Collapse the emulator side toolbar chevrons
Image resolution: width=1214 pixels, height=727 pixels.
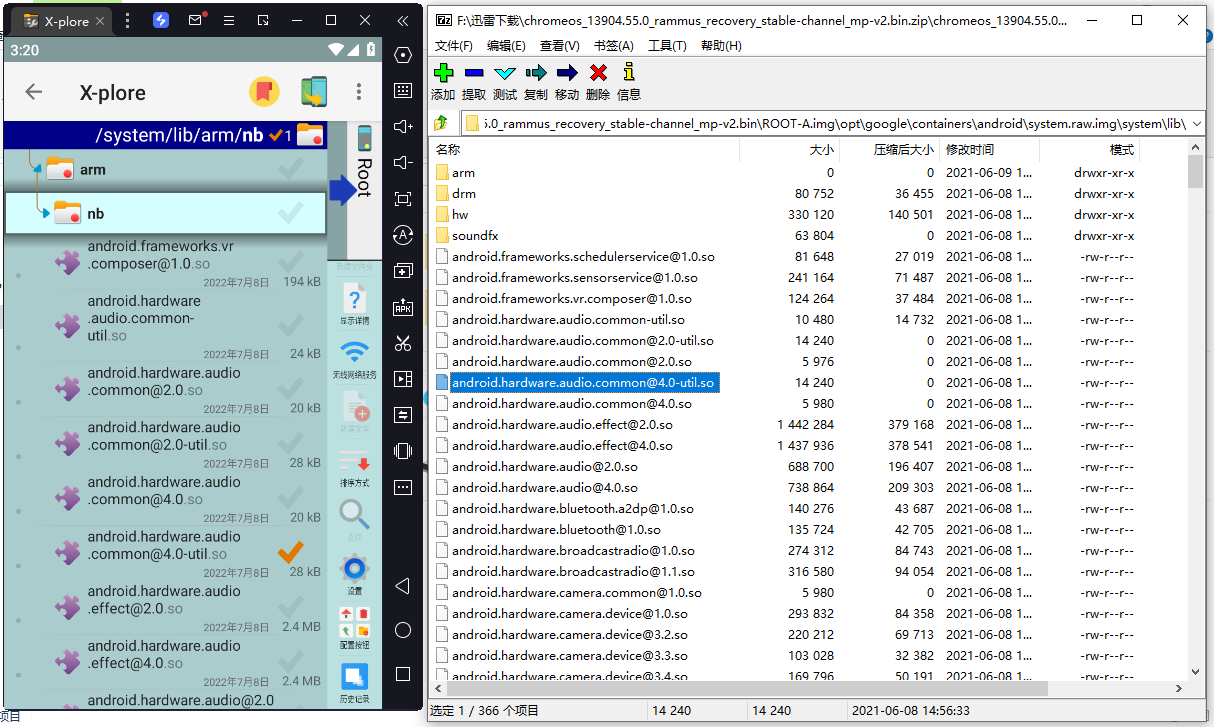(x=403, y=20)
